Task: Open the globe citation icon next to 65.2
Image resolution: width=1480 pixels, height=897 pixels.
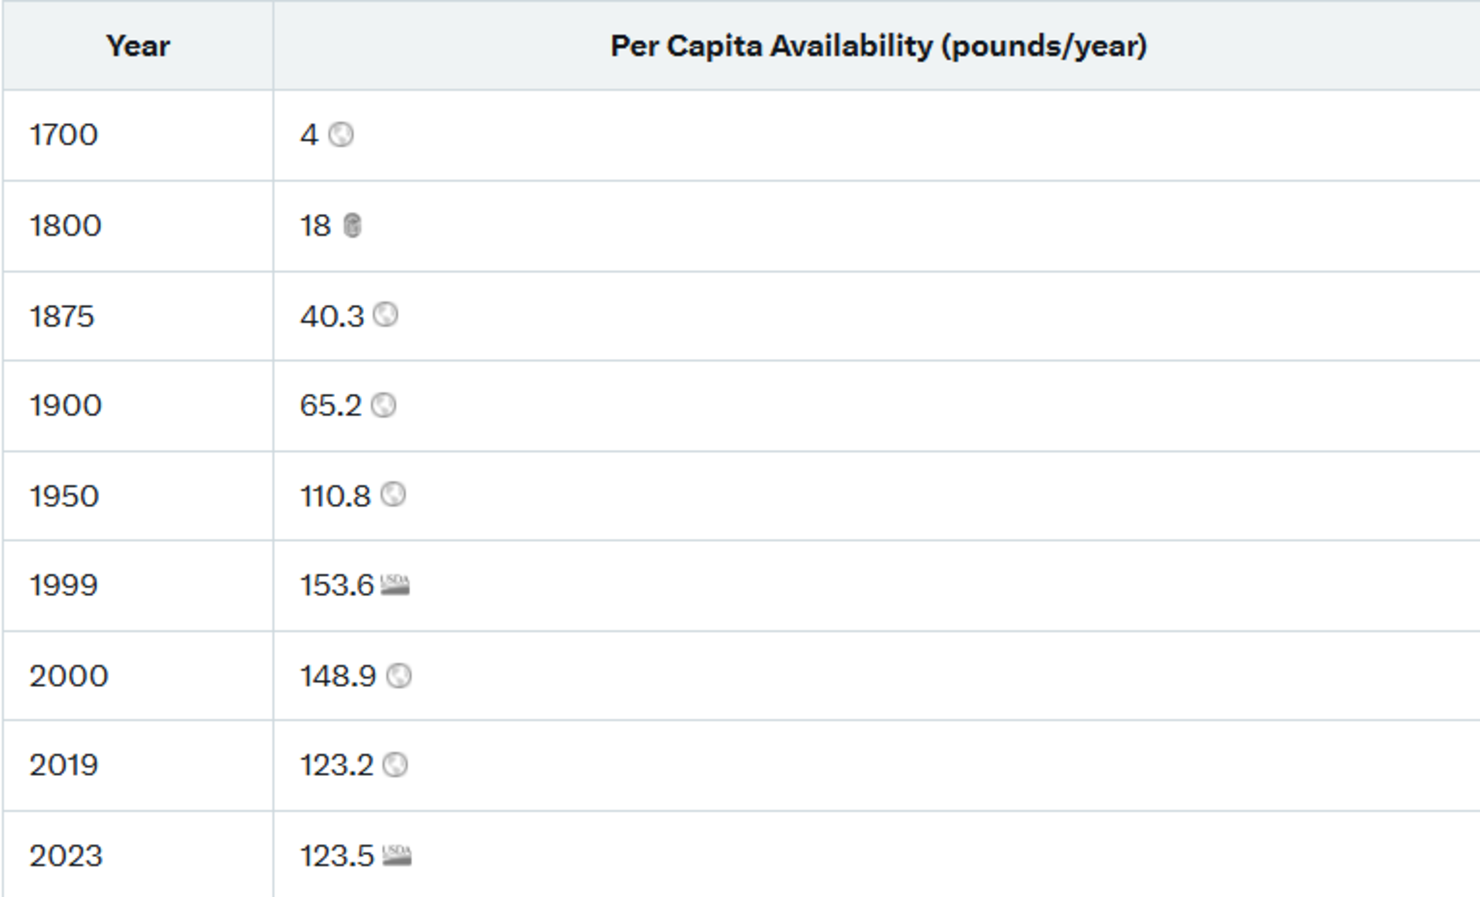Action: (383, 405)
